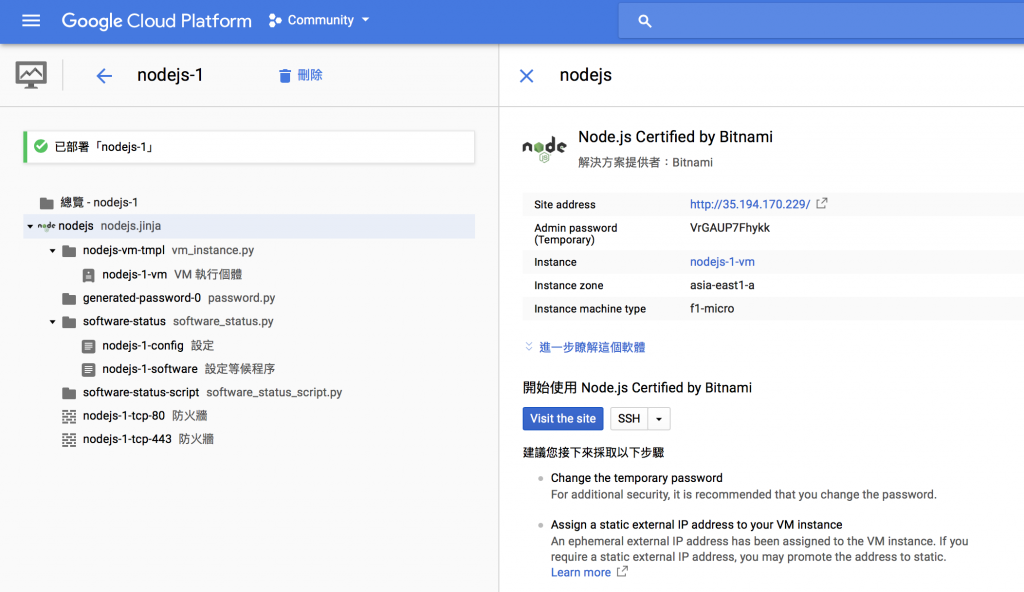Close the nodejs details panel
The height and width of the screenshot is (592, 1024).
pos(526,76)
